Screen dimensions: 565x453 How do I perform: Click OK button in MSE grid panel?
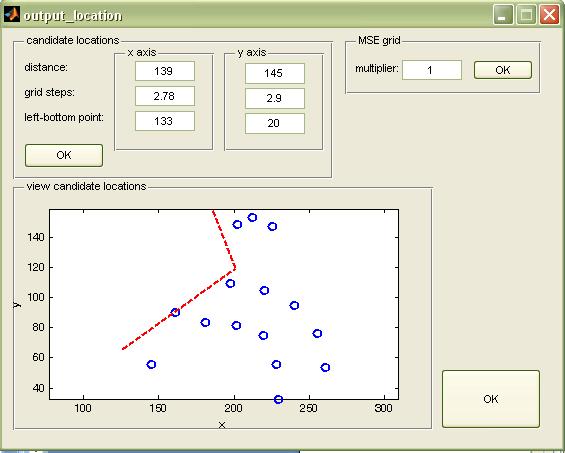tap(503, 70)
